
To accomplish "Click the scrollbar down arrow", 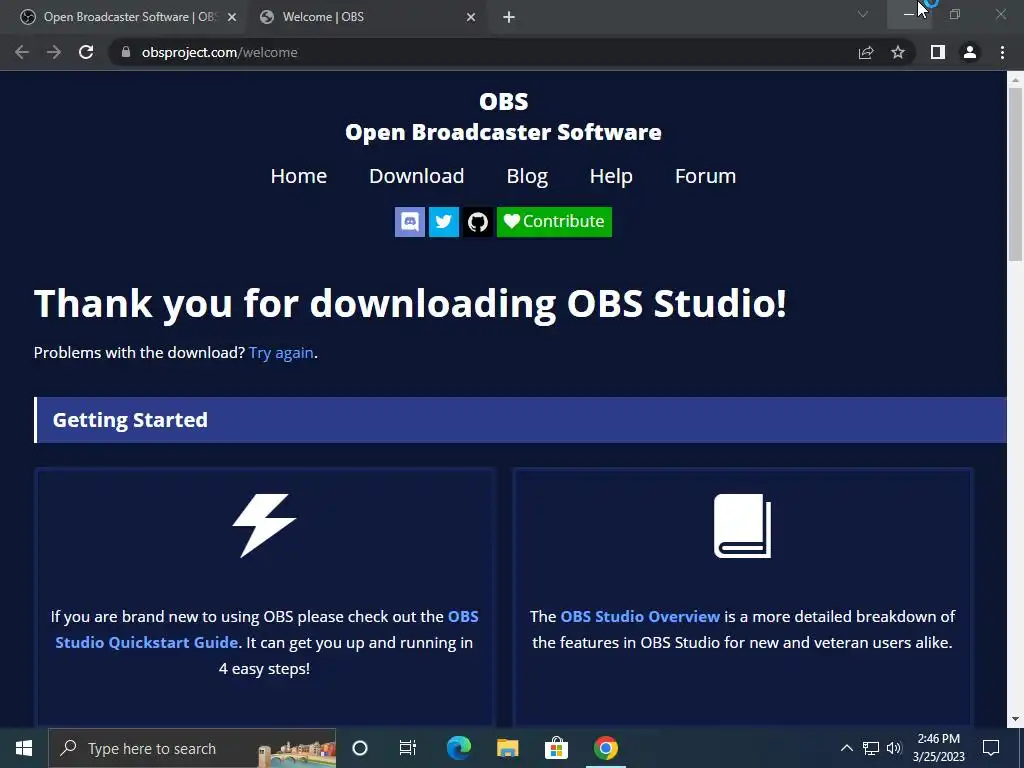I will pyautogui.click(x=1015, y=719).
